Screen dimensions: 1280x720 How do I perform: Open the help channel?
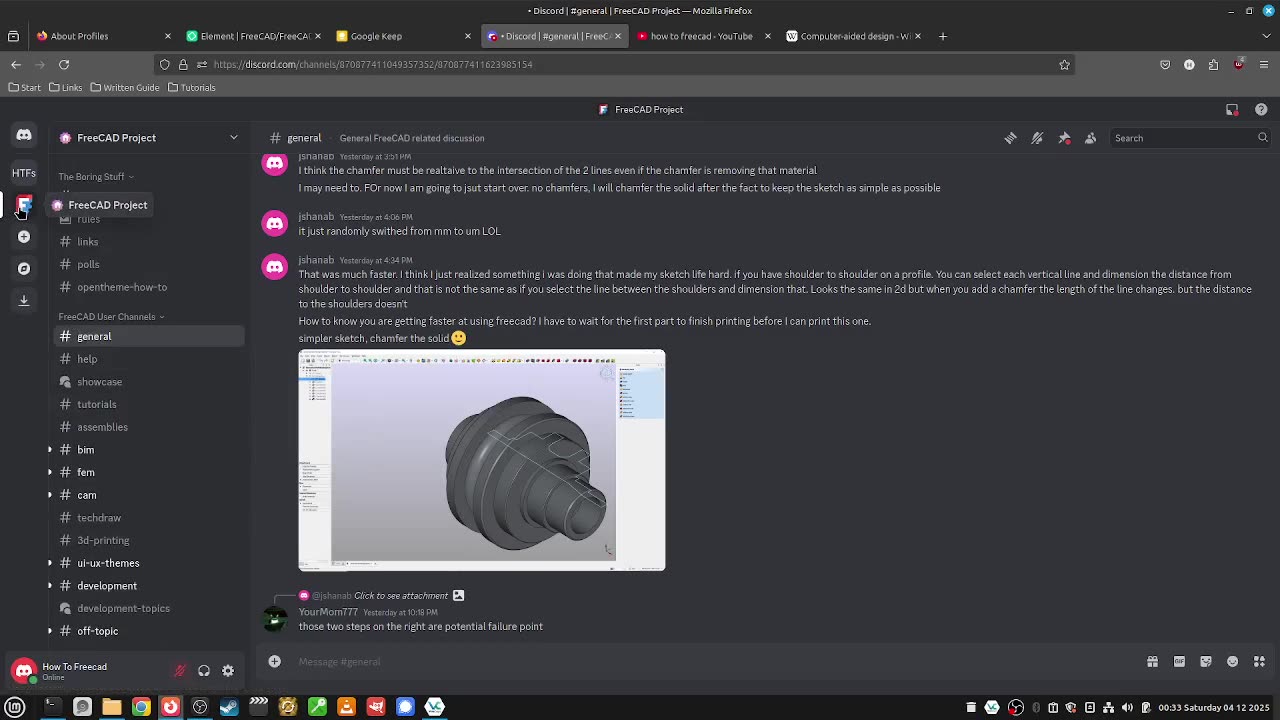click(149, 359)
